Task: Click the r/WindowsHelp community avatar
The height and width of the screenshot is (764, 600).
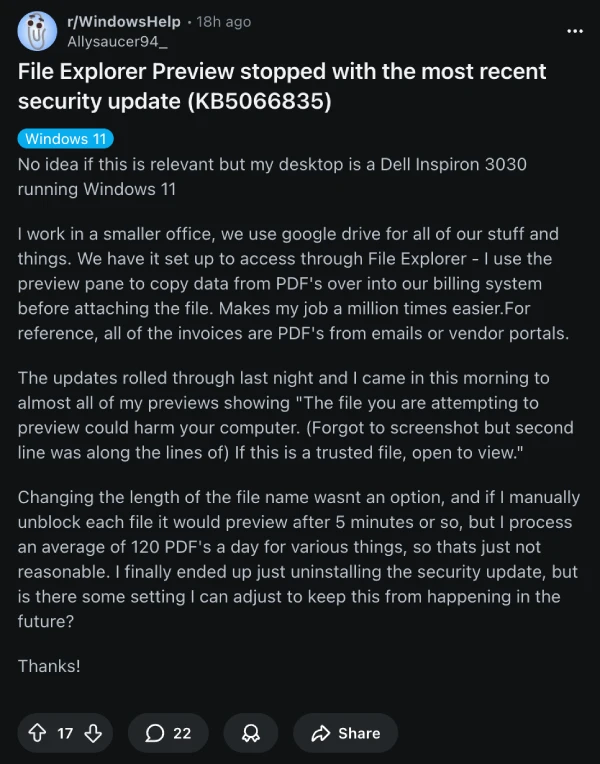Action: point(38,31)
